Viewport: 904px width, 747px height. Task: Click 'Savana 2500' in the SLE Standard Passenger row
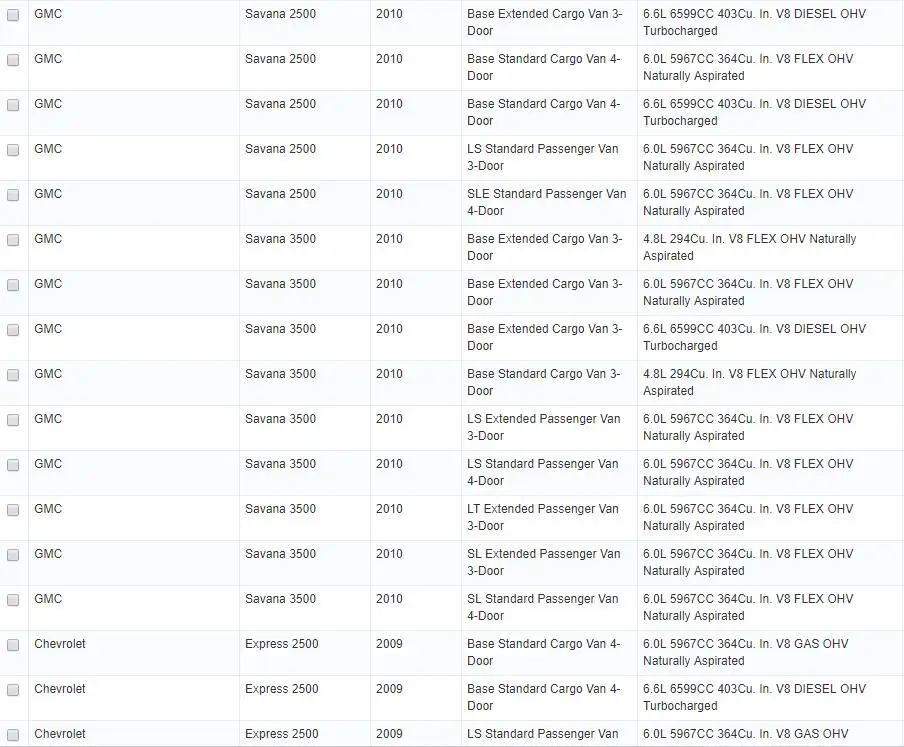[x=280, y=194]
